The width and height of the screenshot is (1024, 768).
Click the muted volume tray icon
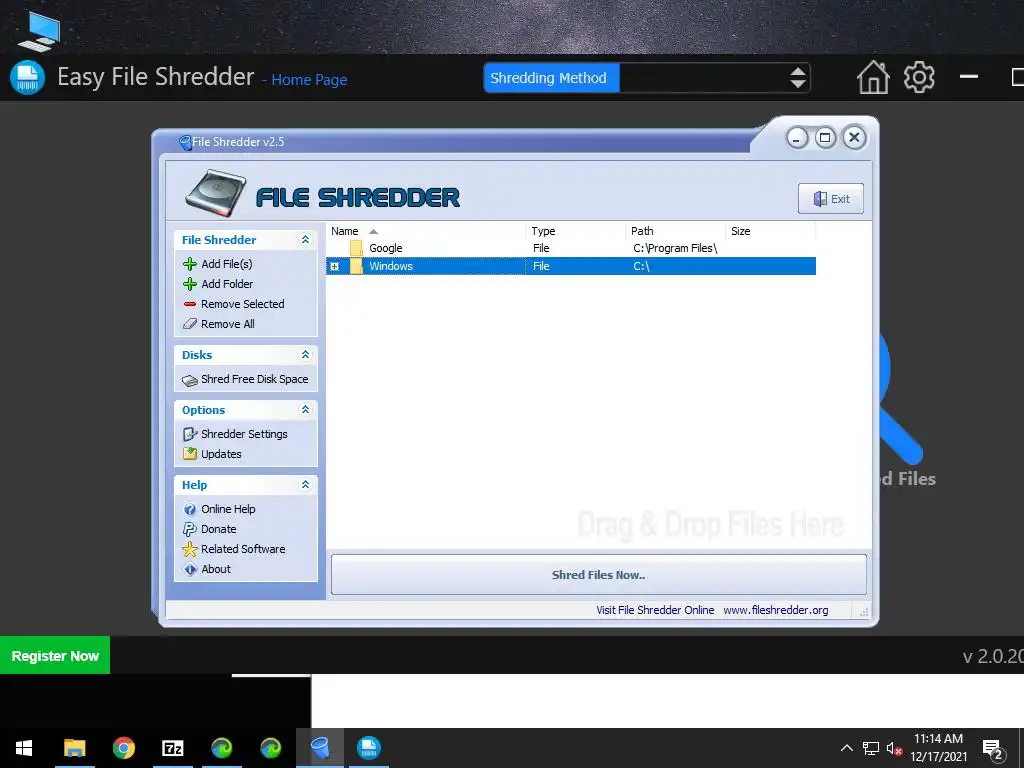click(x=895, y=748)
